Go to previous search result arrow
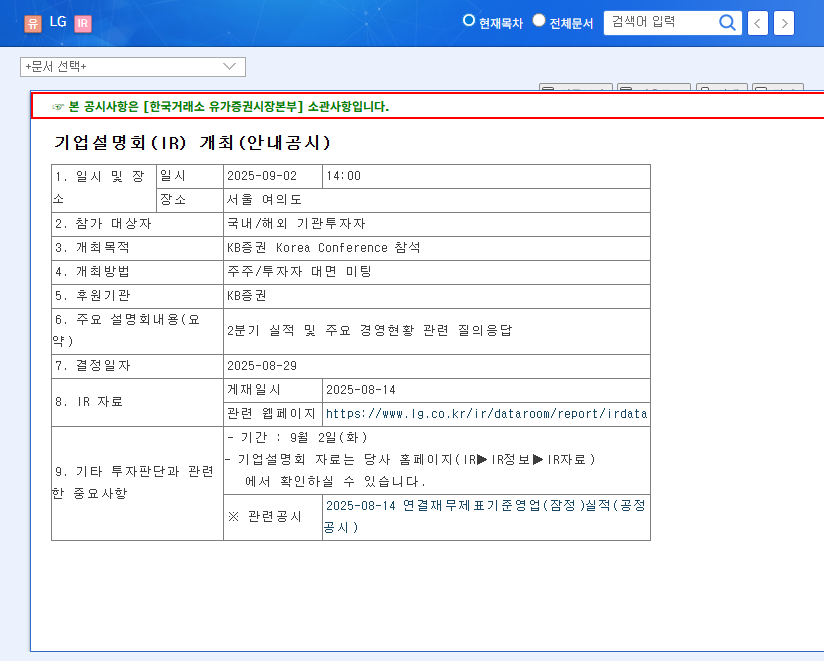This screenshot has width=824, height=661. (757, 23)
